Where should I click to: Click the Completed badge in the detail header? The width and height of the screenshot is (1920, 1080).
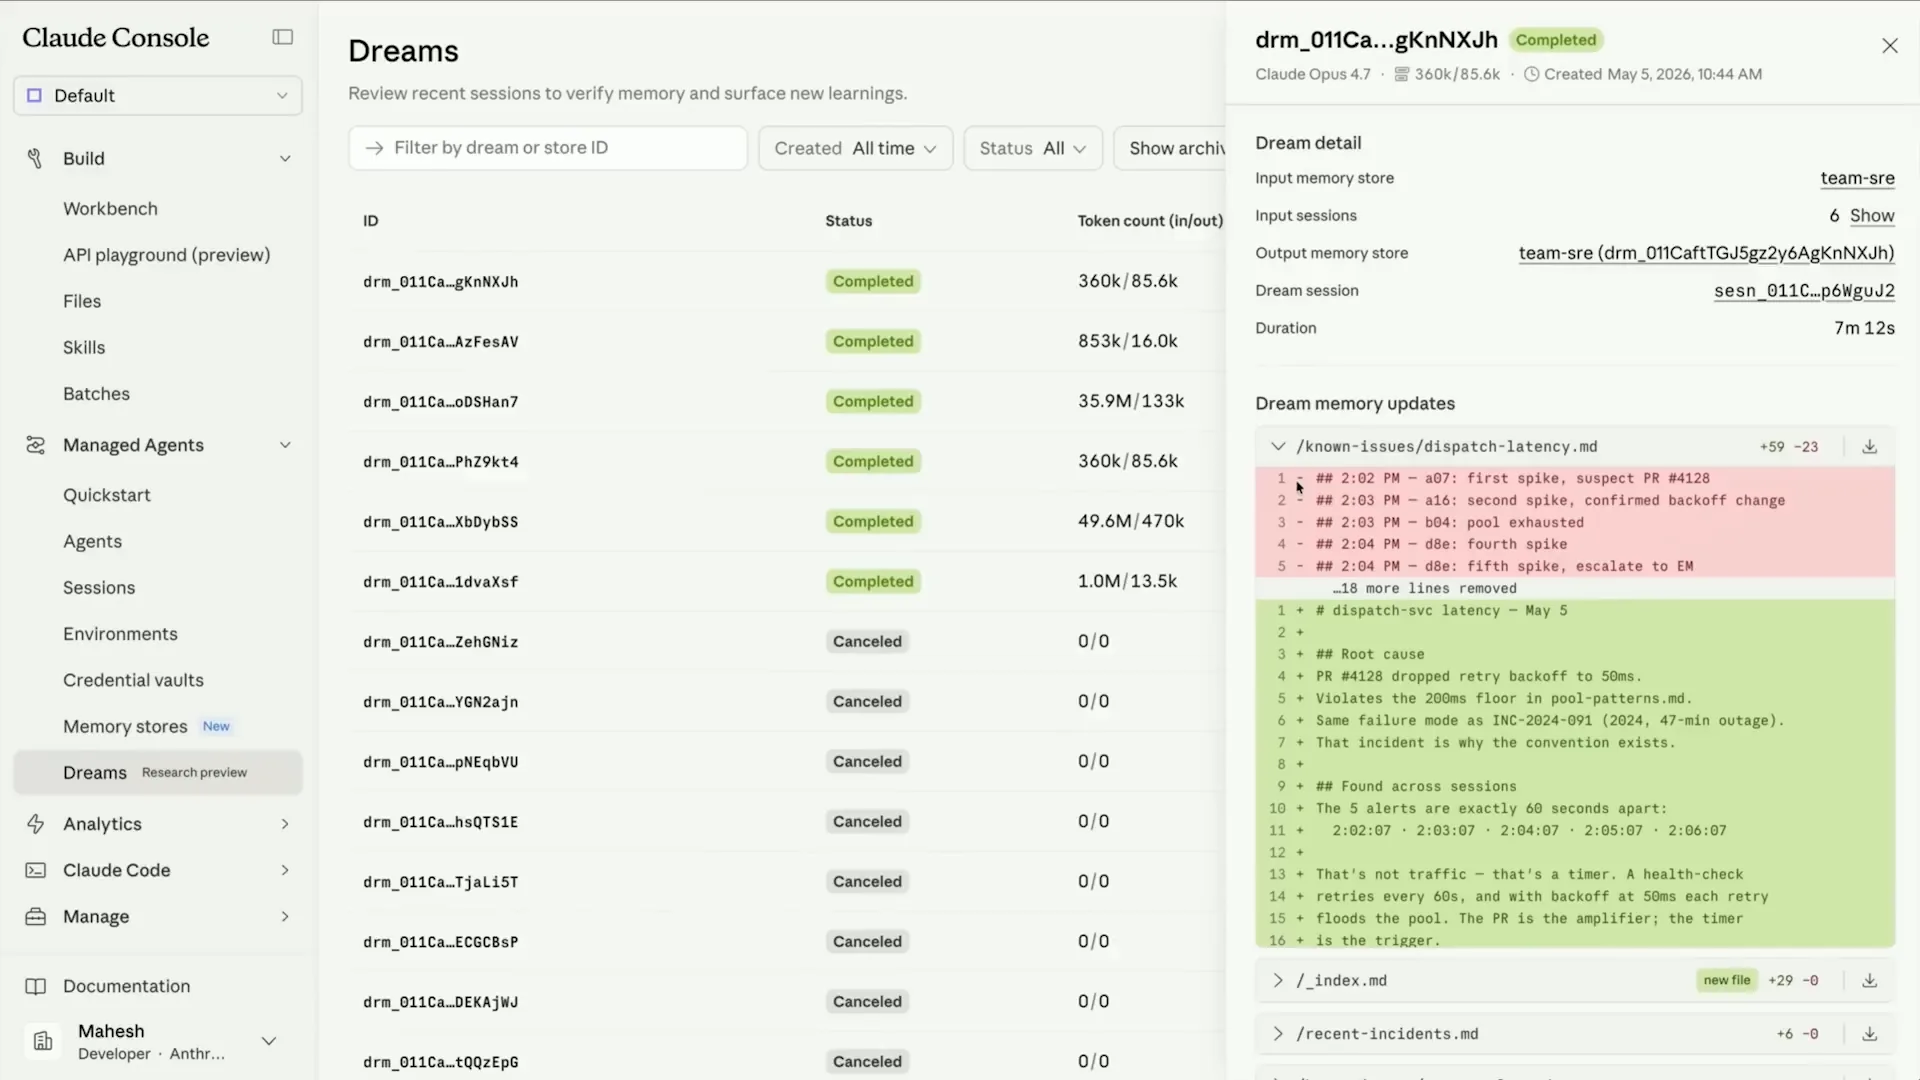click(1555, 40)
